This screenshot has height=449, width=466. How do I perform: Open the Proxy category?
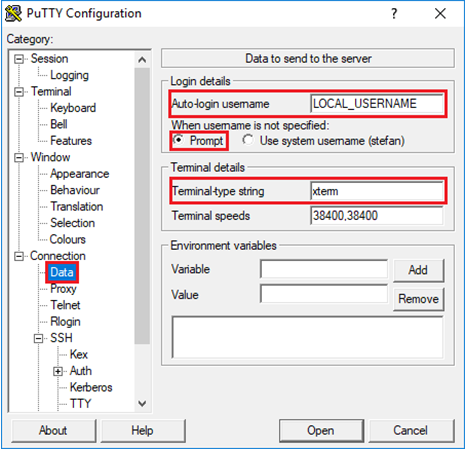click(63, 289)
